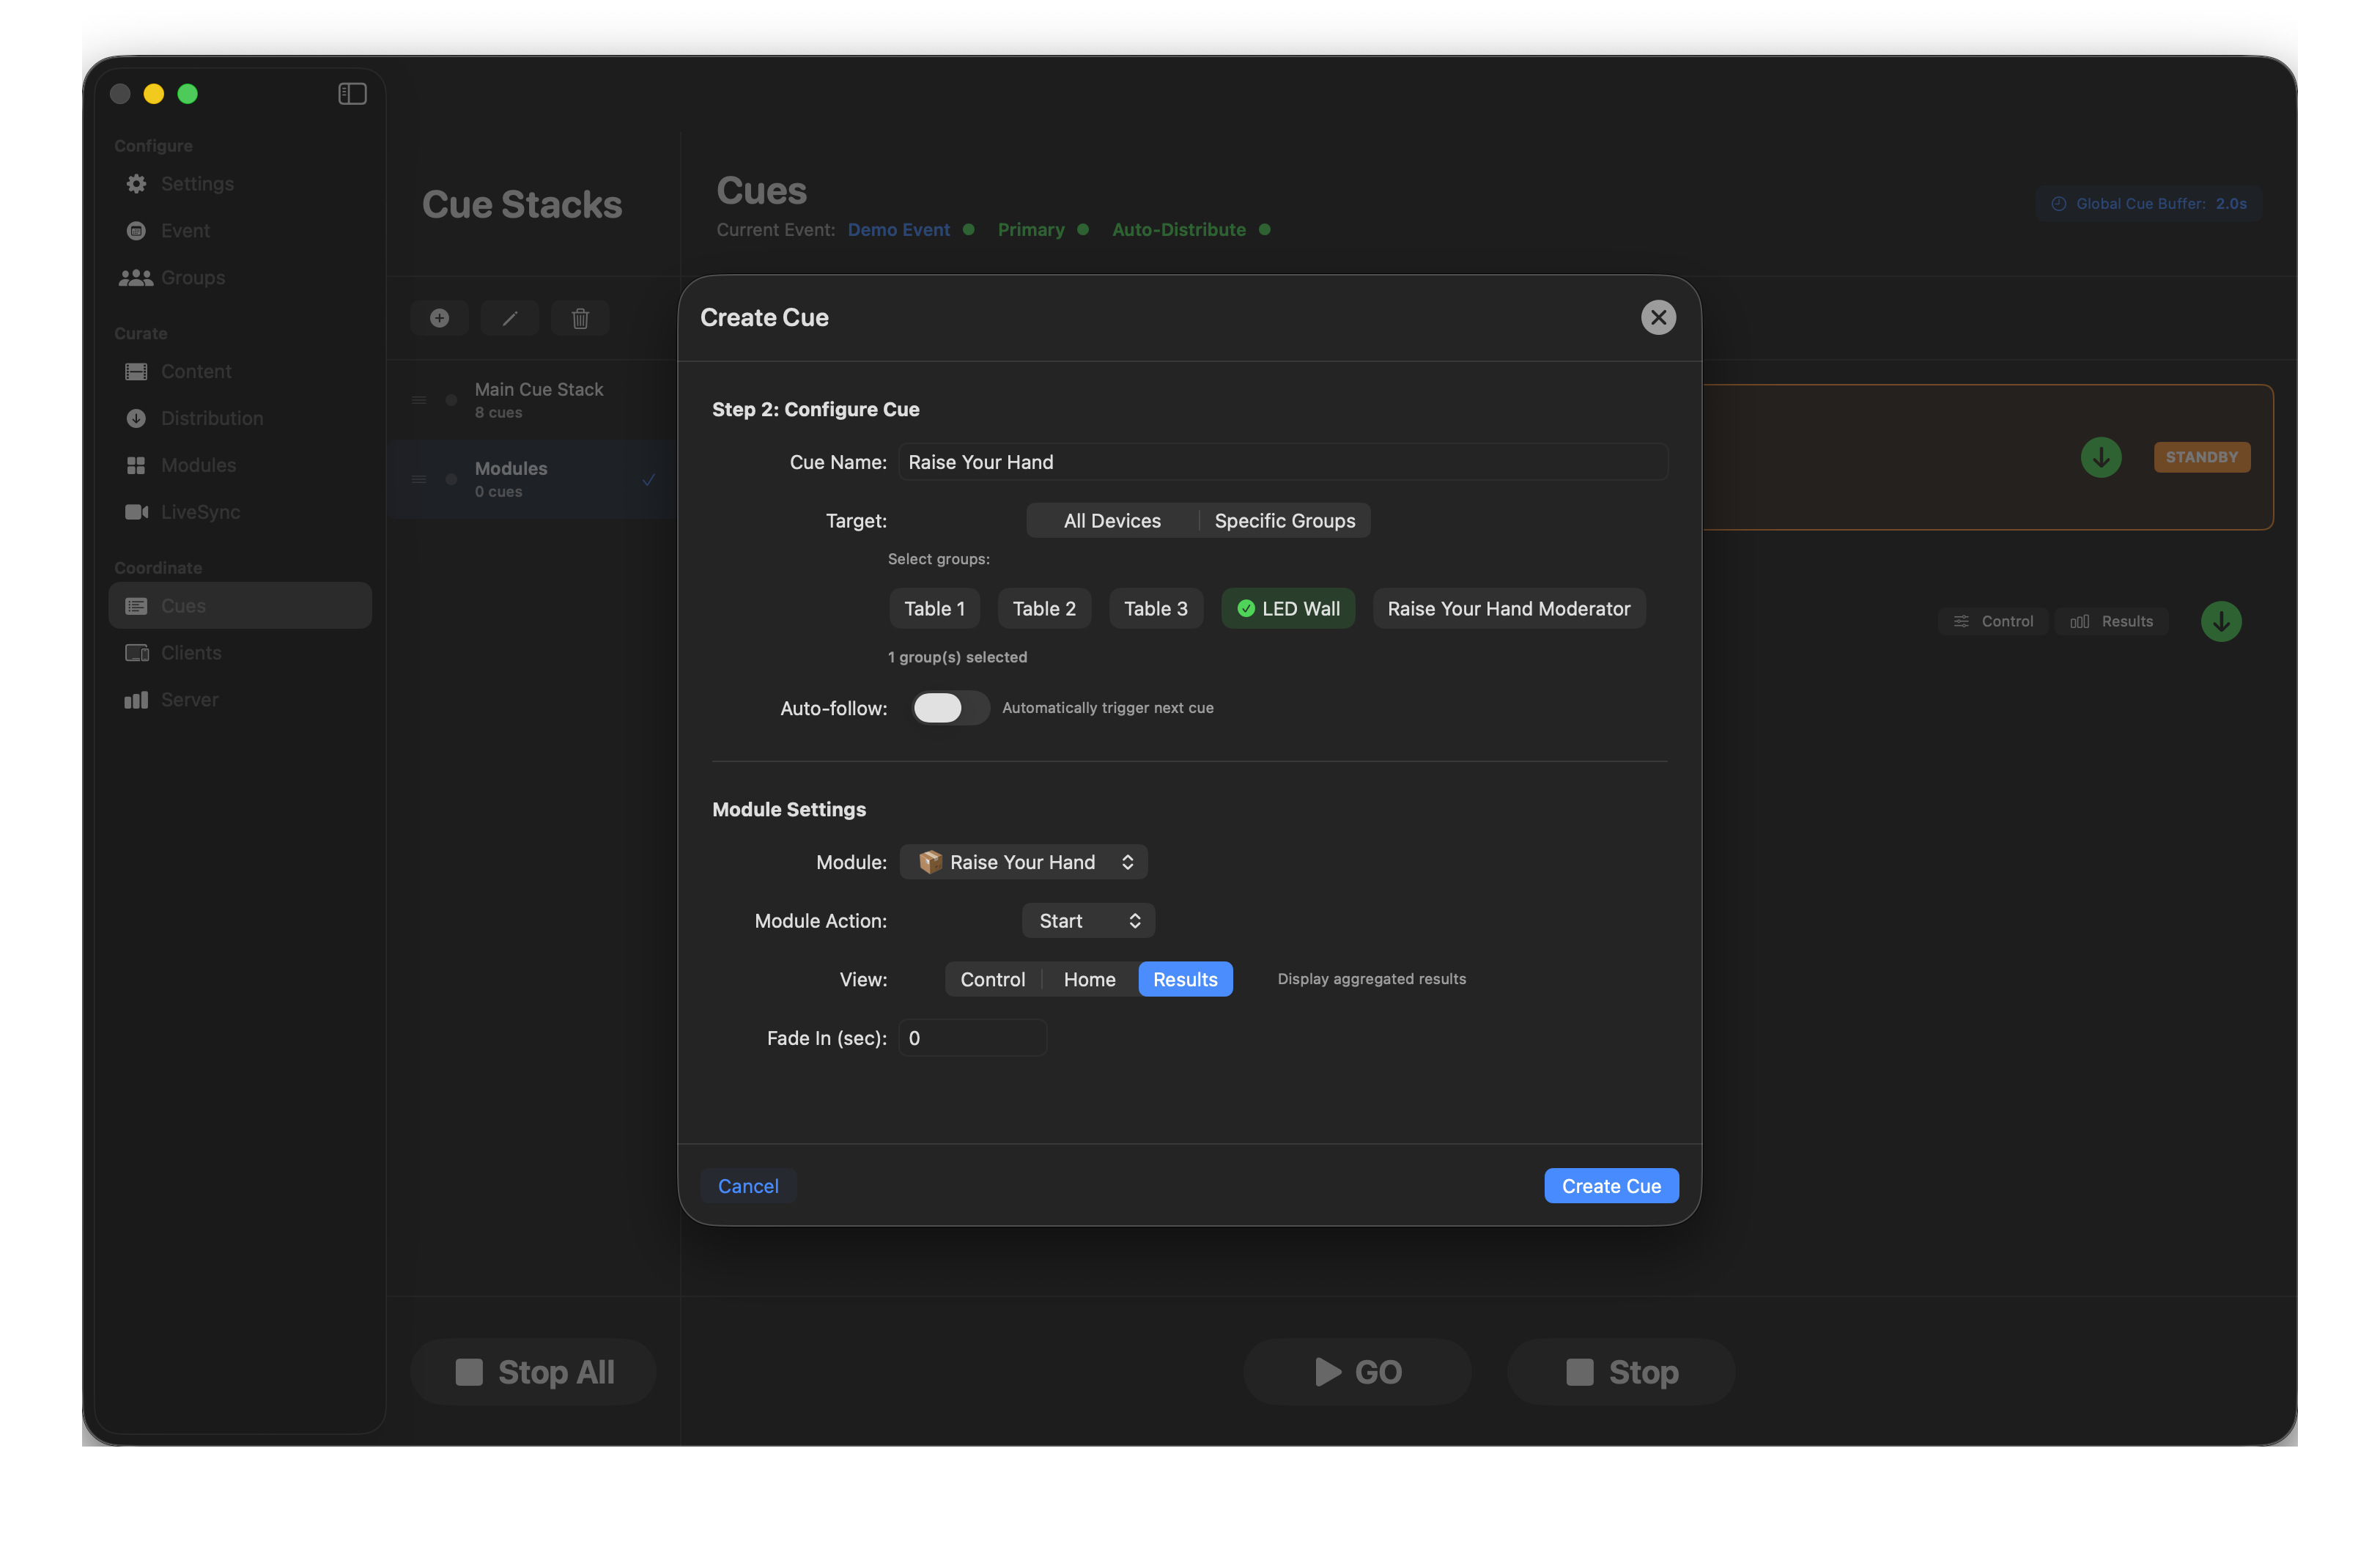This screenshot has width=2380, height=1555.
Task: Switch View to Results
Action: coord(1185,980)
